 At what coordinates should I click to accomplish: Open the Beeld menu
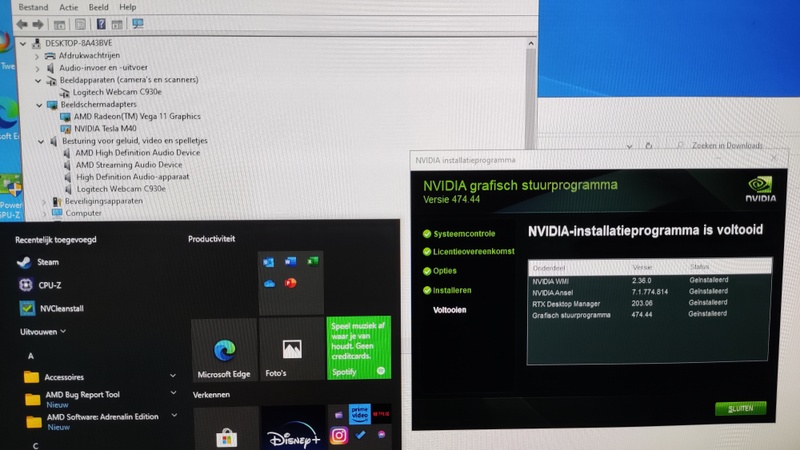[x=98, y=7]
